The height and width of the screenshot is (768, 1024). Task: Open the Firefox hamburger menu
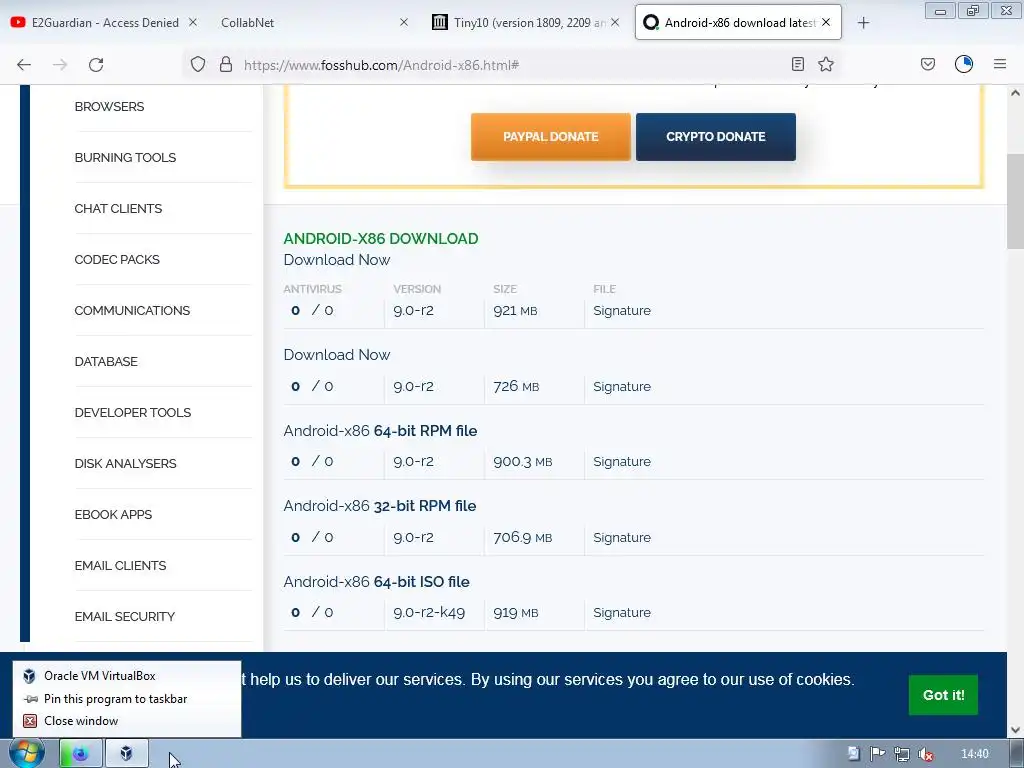tap(1000, 64)
